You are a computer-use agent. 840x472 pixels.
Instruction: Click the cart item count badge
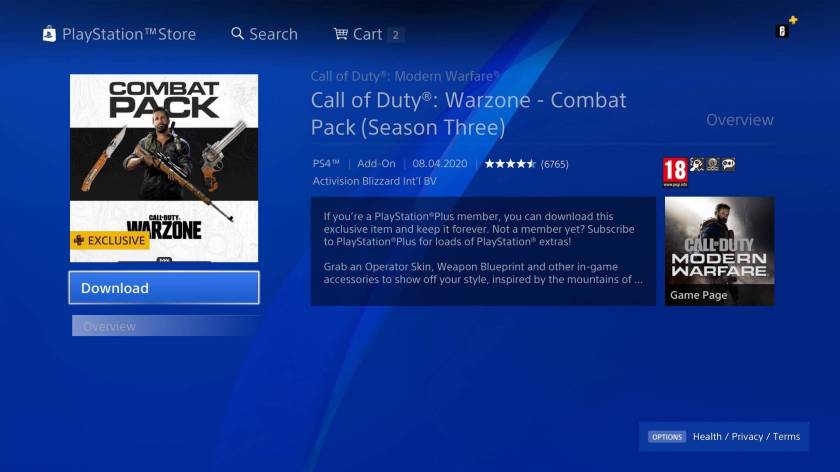[x=395, y=35]
